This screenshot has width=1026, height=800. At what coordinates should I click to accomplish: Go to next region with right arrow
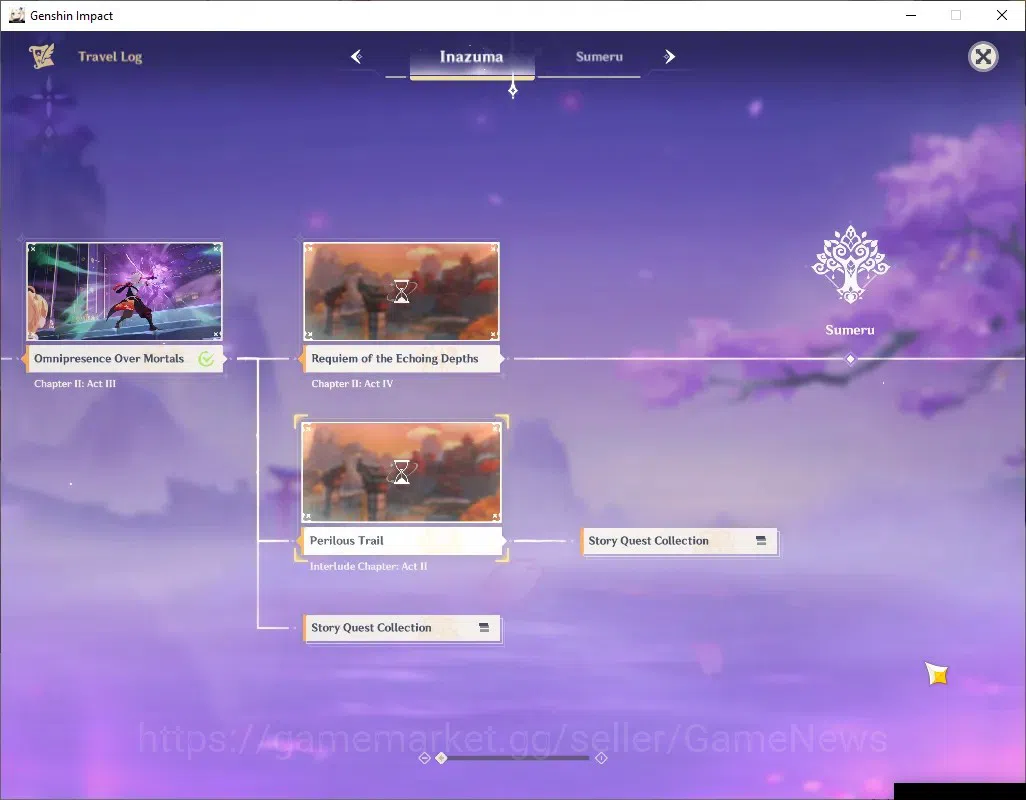coord(669,57)
